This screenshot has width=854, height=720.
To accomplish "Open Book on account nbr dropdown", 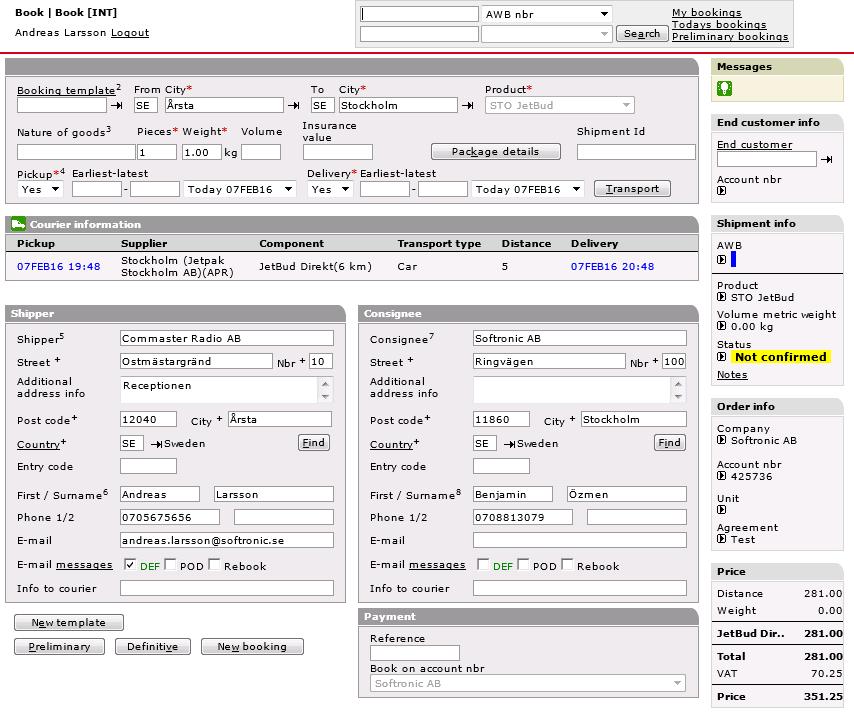I will (x=528, y=683).
